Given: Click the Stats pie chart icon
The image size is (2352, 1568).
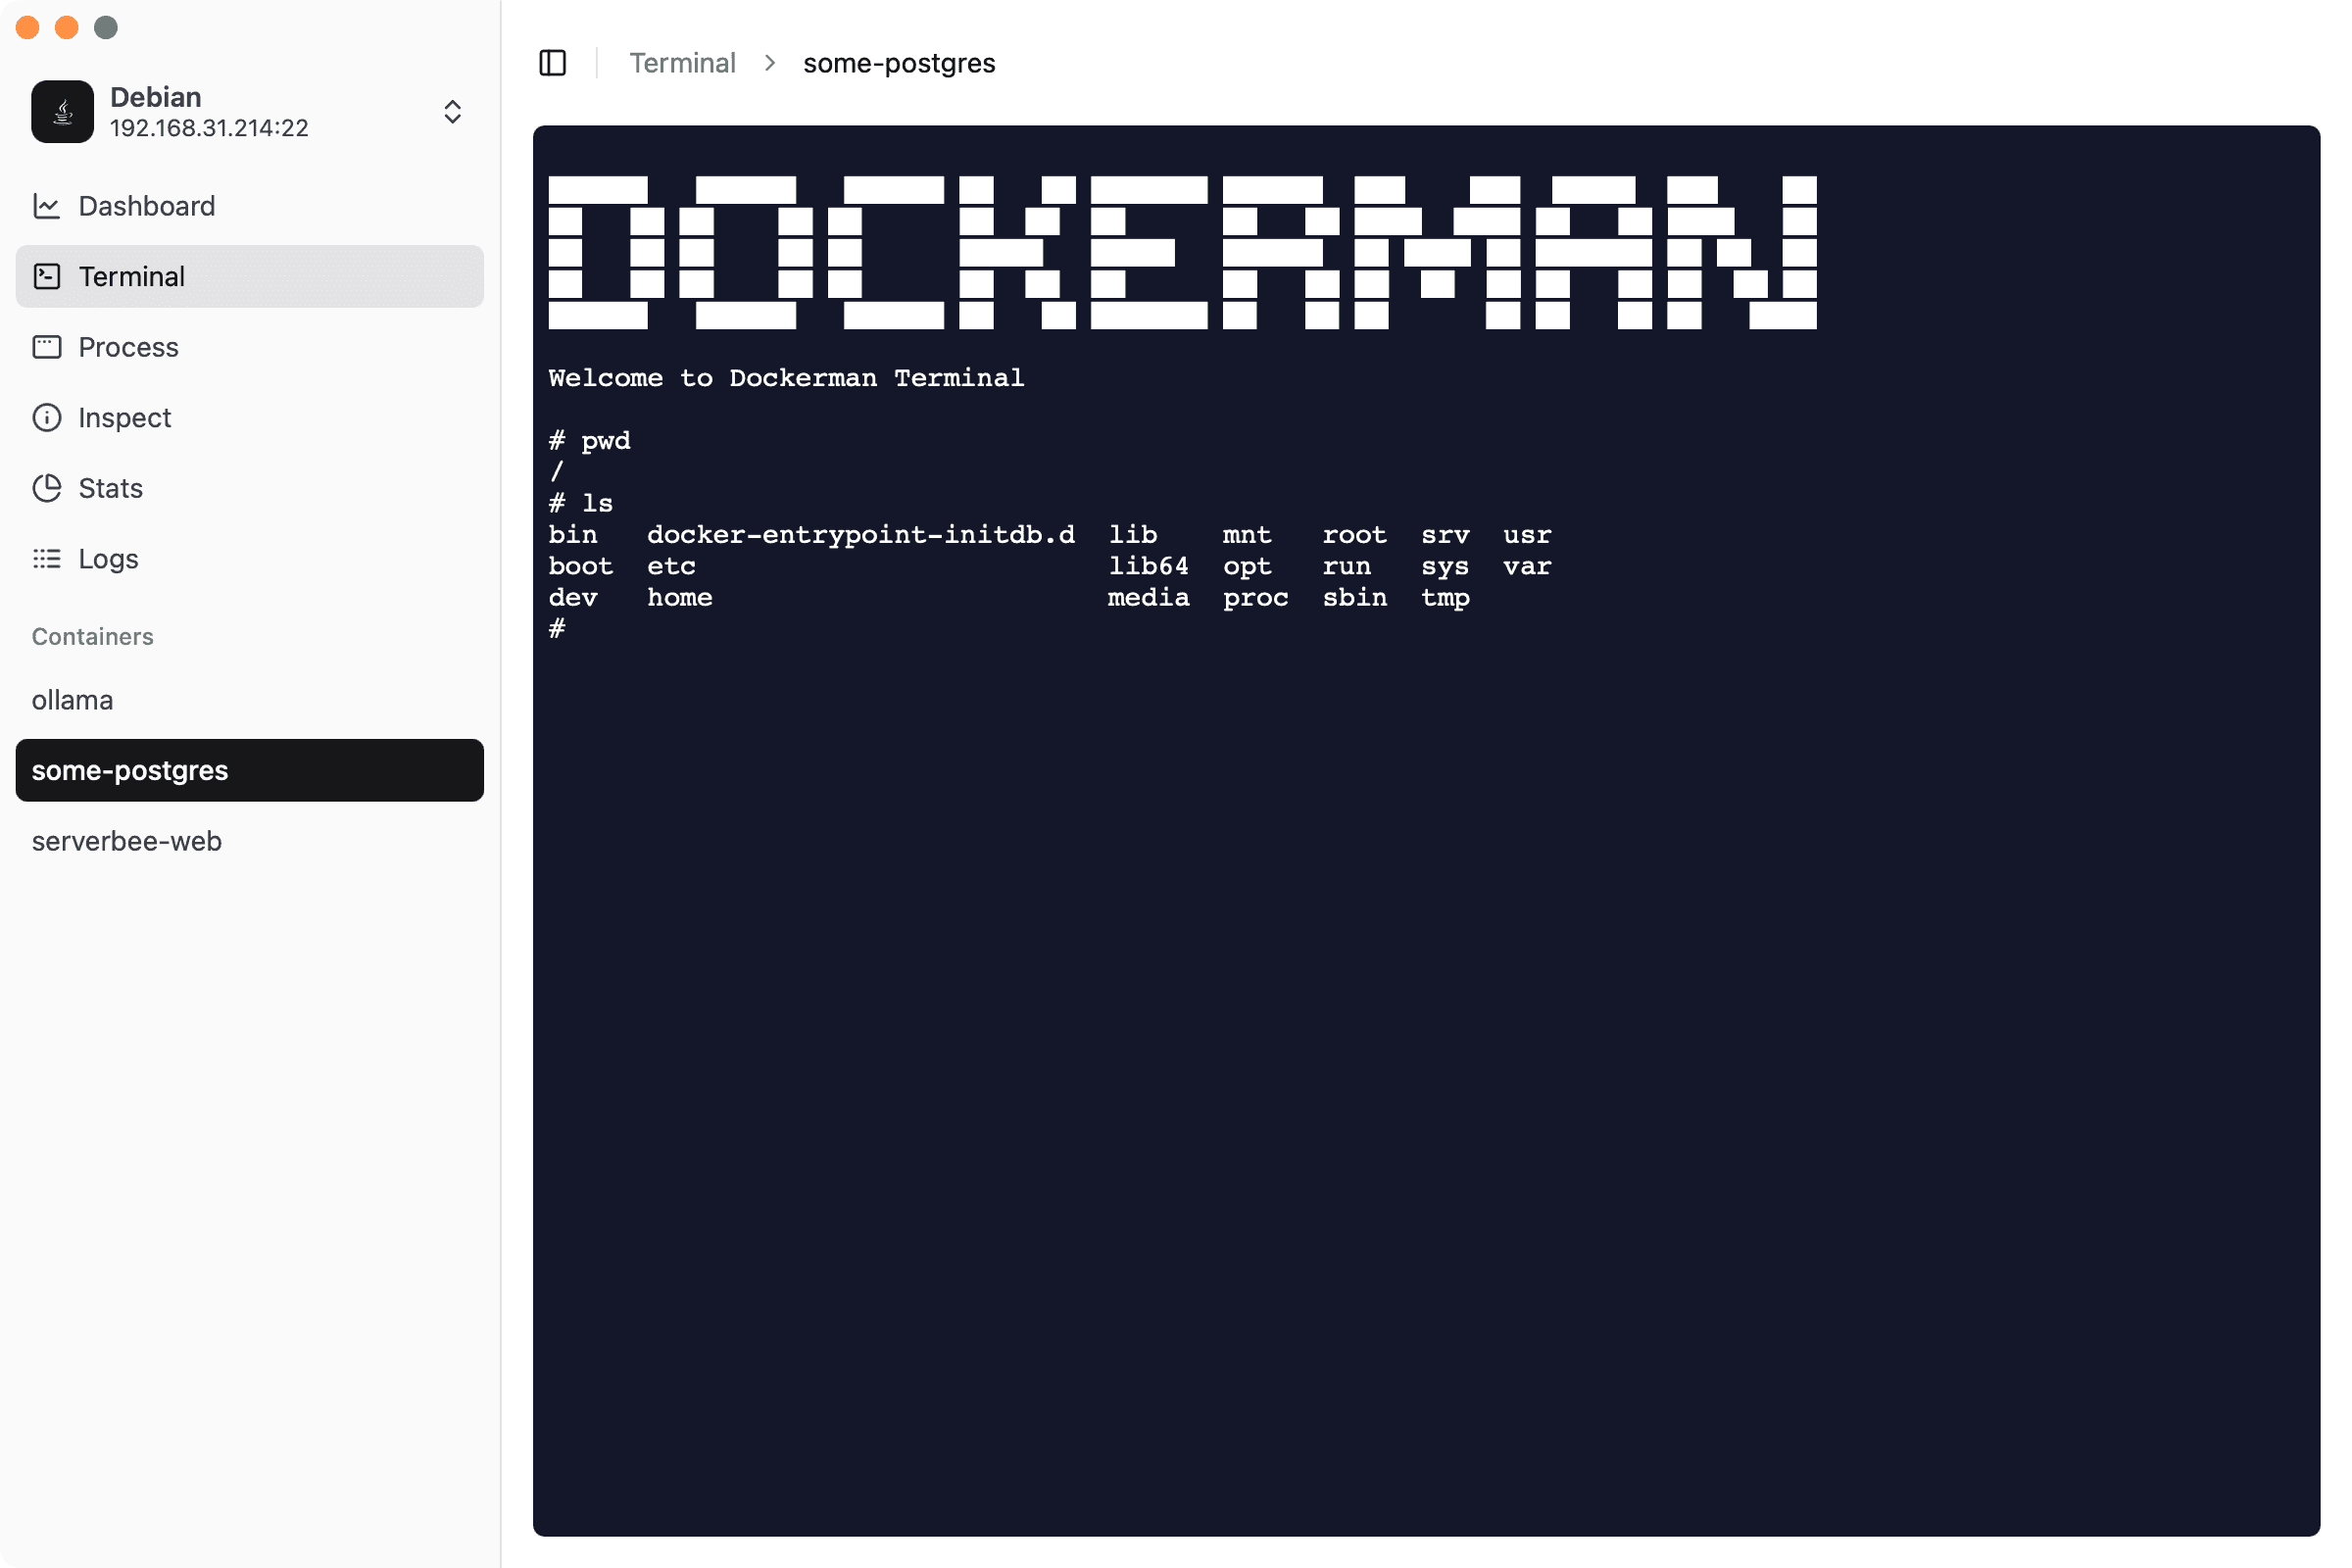Looking at the screenshot, I should pyautogui.click(x=47, y=488).
